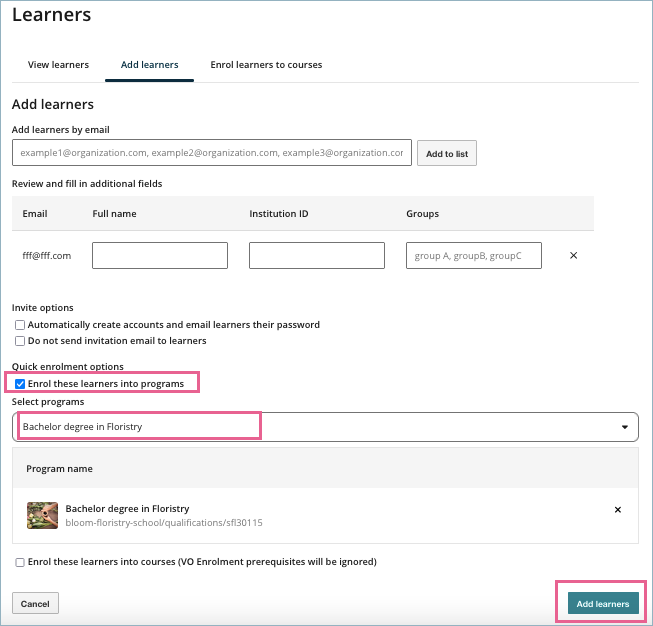
Task: Click the Institution ID input box
Action: [317, 256]
